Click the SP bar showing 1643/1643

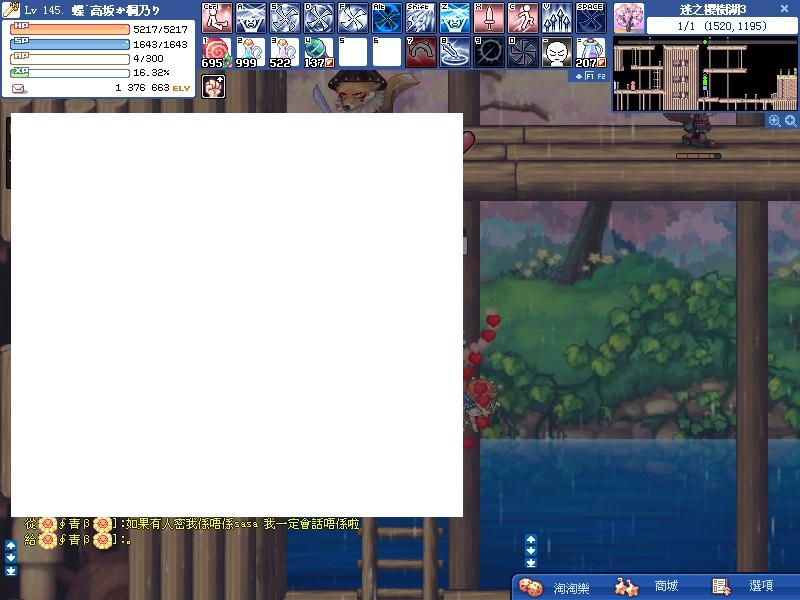point(69,44)
